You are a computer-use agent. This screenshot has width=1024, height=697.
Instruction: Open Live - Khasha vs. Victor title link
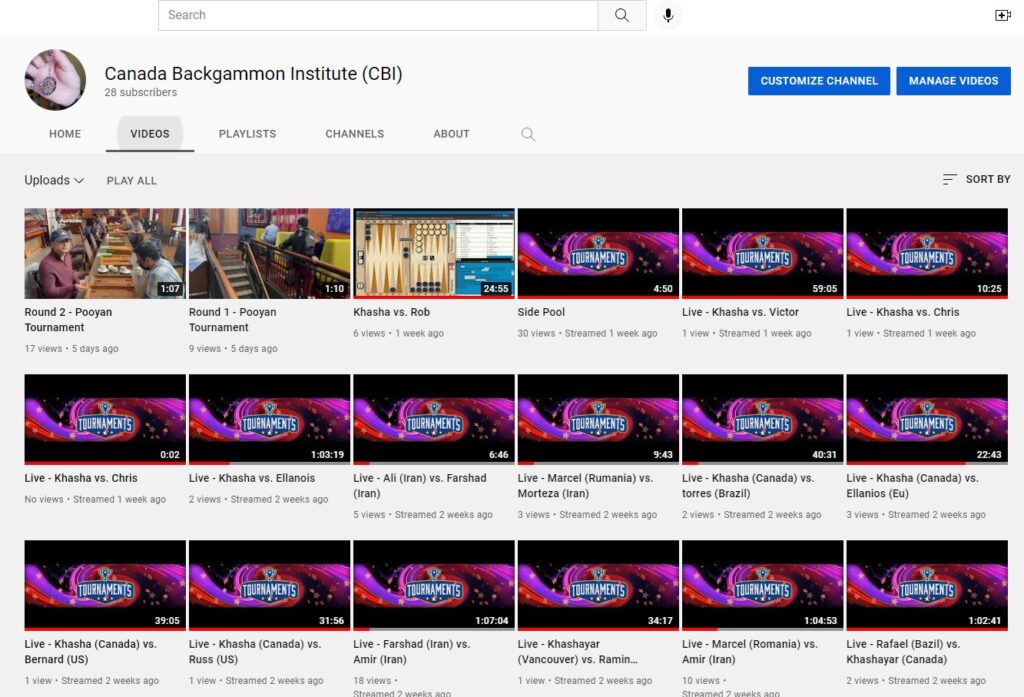pos(740,312)
